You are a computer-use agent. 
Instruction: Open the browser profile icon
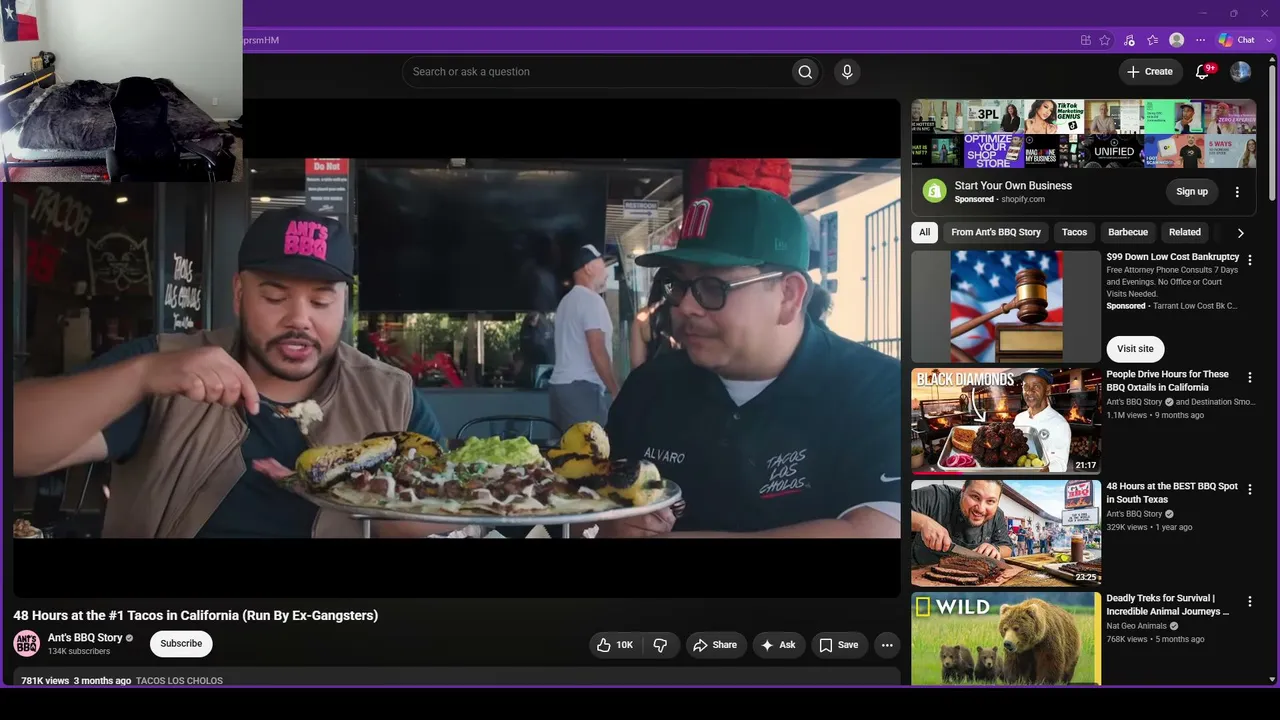[1177, 40]
